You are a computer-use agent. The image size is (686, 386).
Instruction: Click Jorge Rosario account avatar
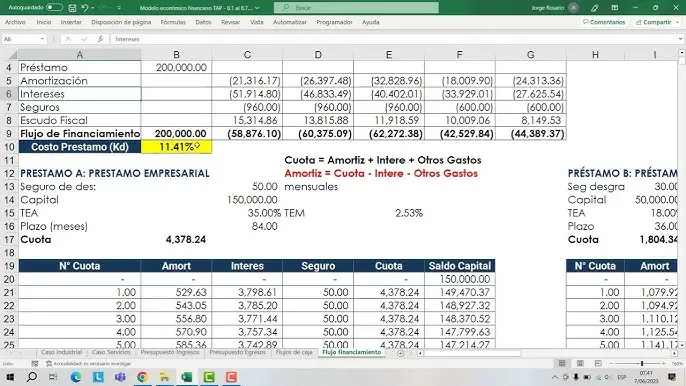click(x=574, y=8)
